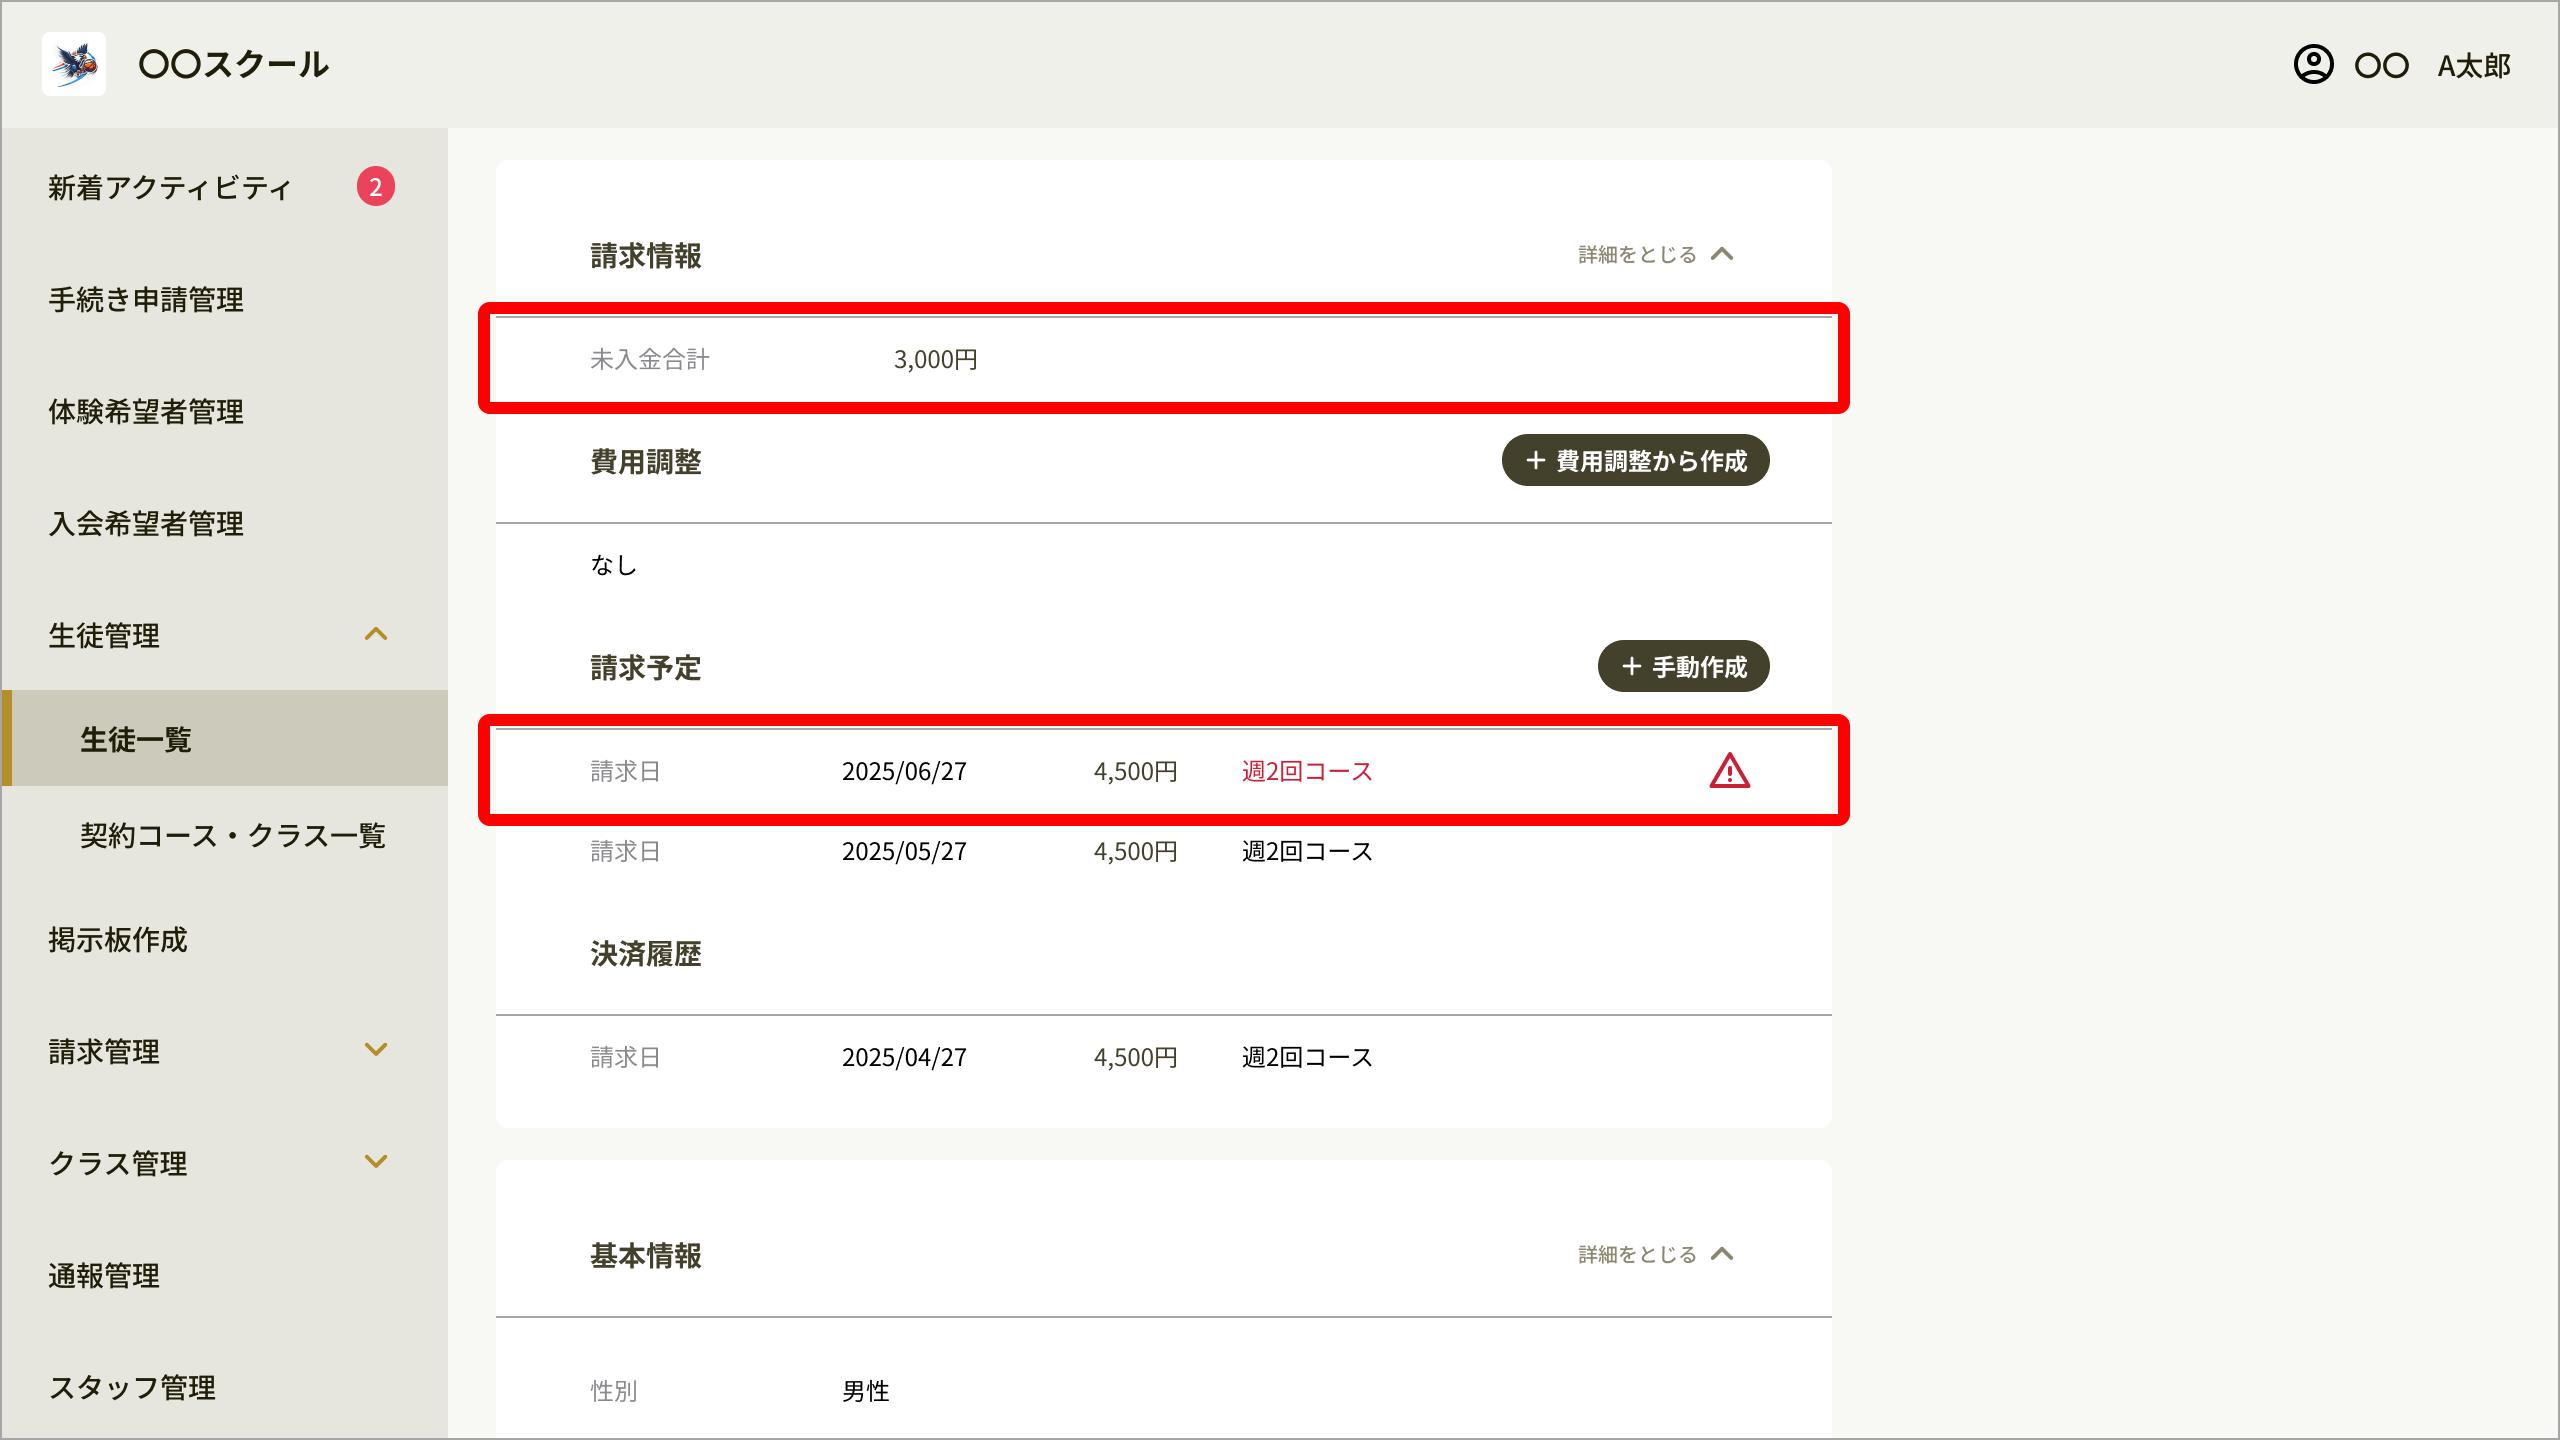This screenshot has width=2560, height=1440.
Task: Collapse the 生徒管理 sidebar section
Action: click(x=376, y=634)
